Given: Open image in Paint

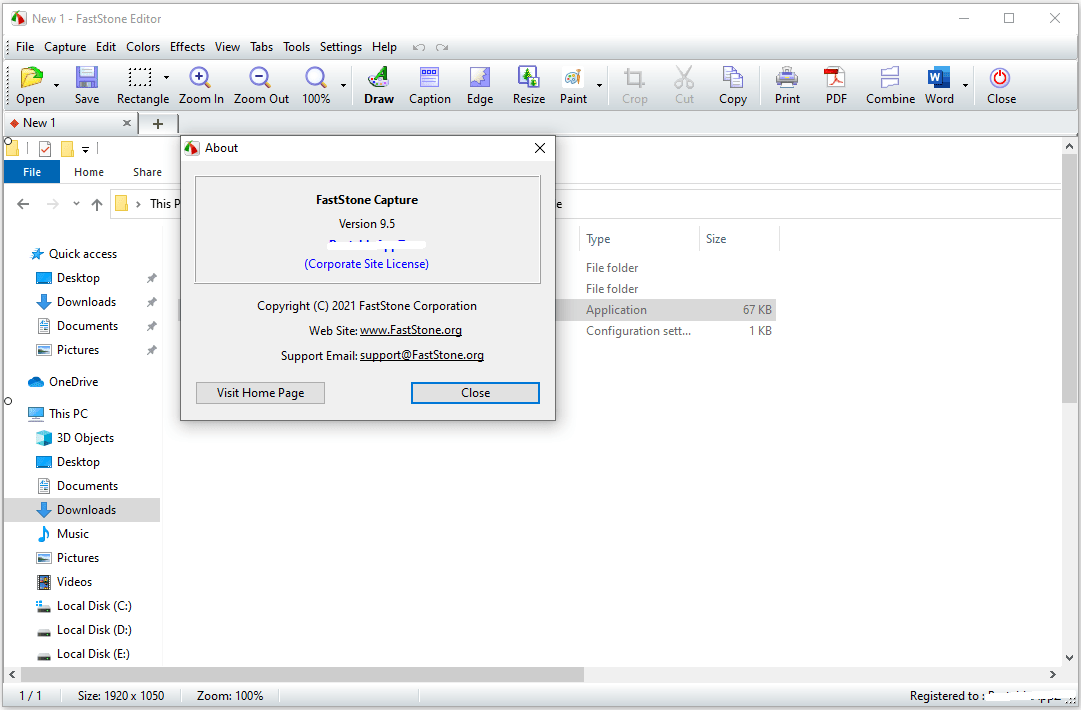Looking at the screenshot, I should 573,85.
